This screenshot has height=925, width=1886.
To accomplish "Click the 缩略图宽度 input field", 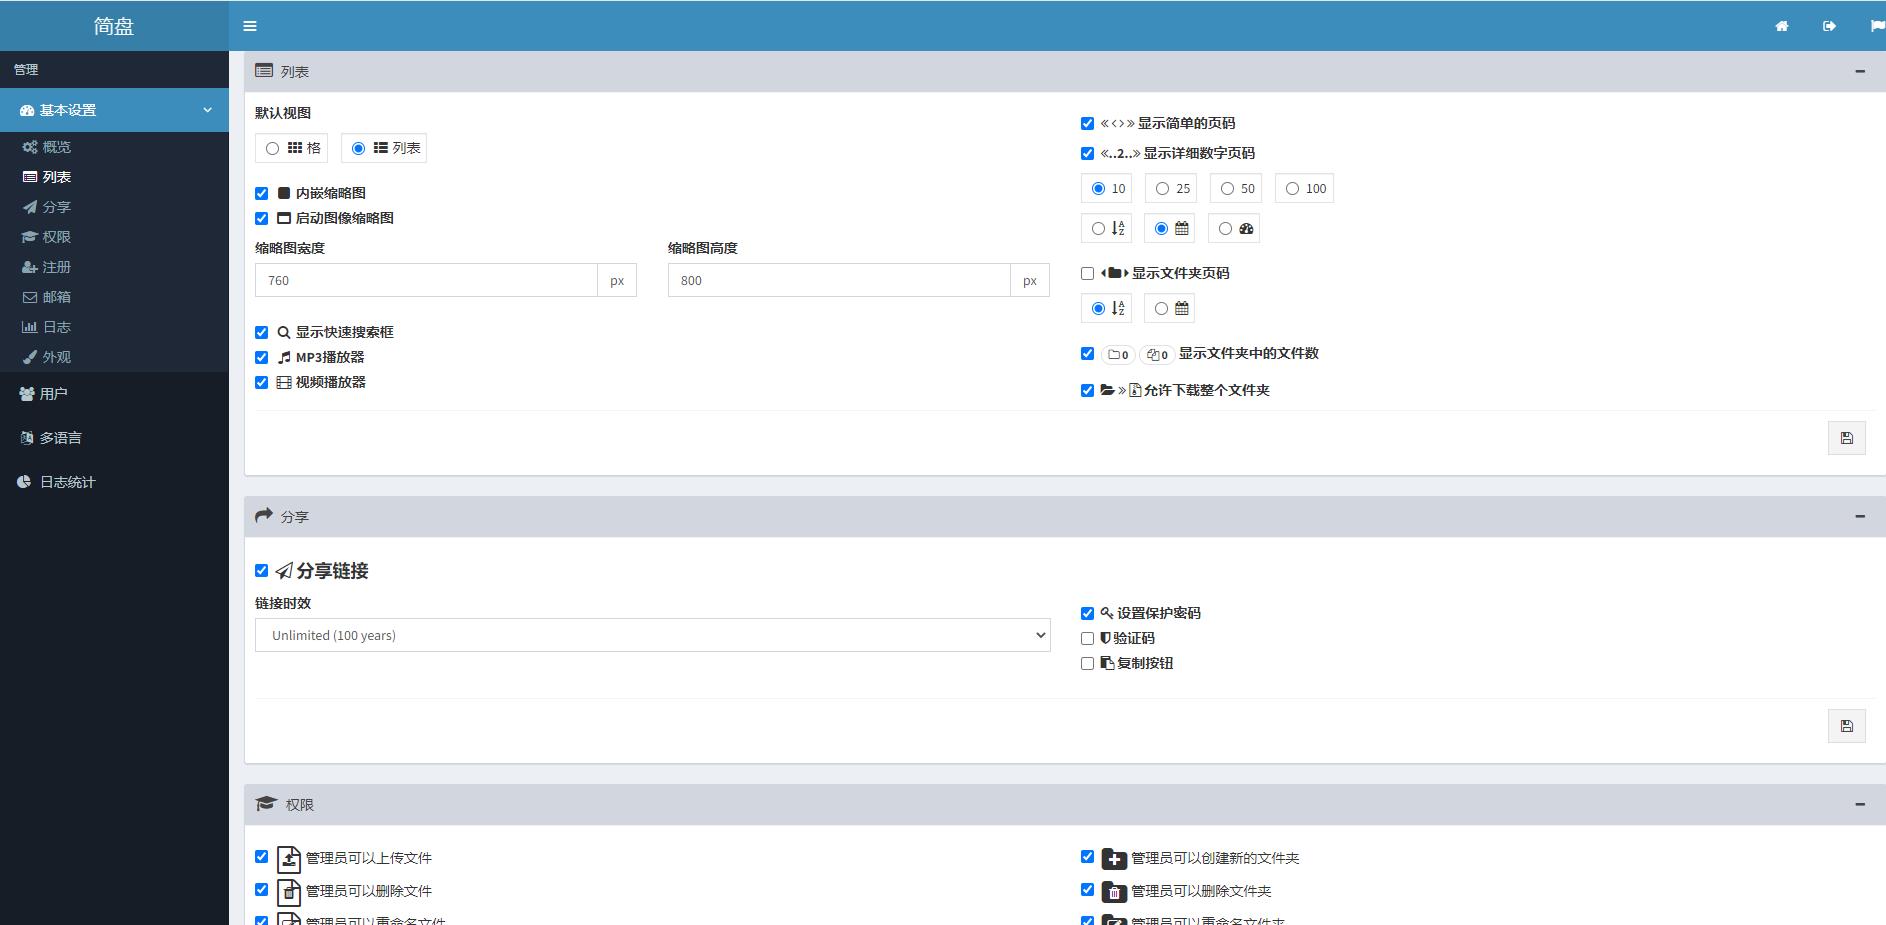I will pos(426,280).
